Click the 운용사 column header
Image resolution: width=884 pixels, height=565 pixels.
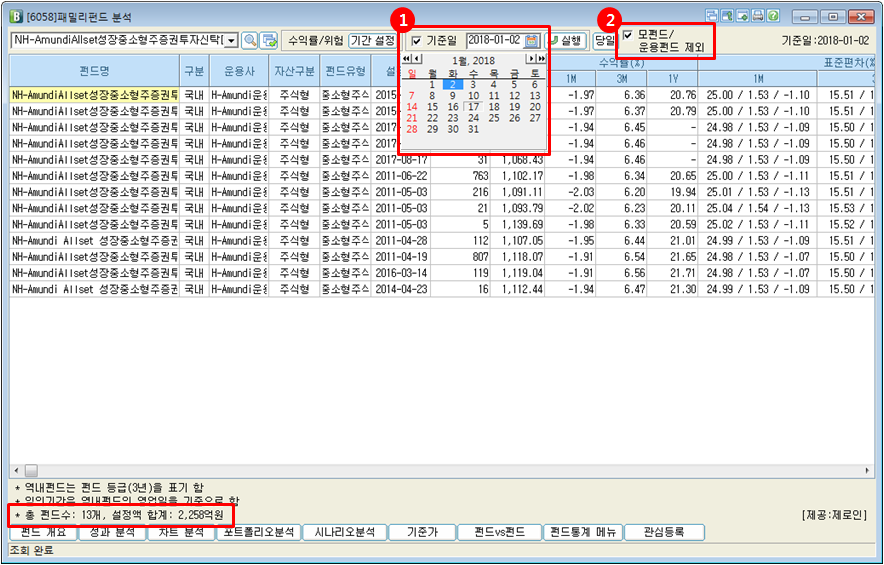pyautogui.click(x=239, y=71)
